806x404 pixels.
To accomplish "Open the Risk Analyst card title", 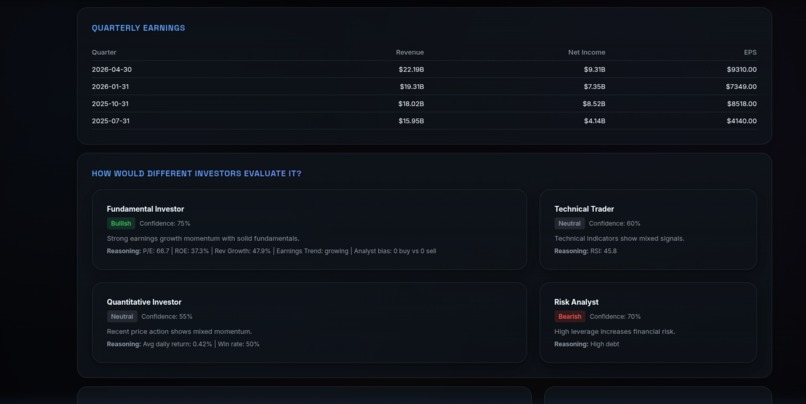I will pos(576,302).
